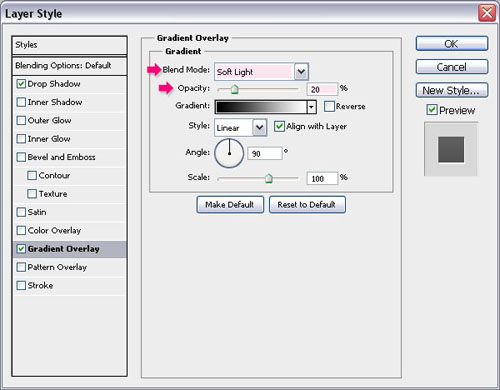Click the Opacity slider thumb
Viewport: 500px width, 390px height.
click(235, 89)
